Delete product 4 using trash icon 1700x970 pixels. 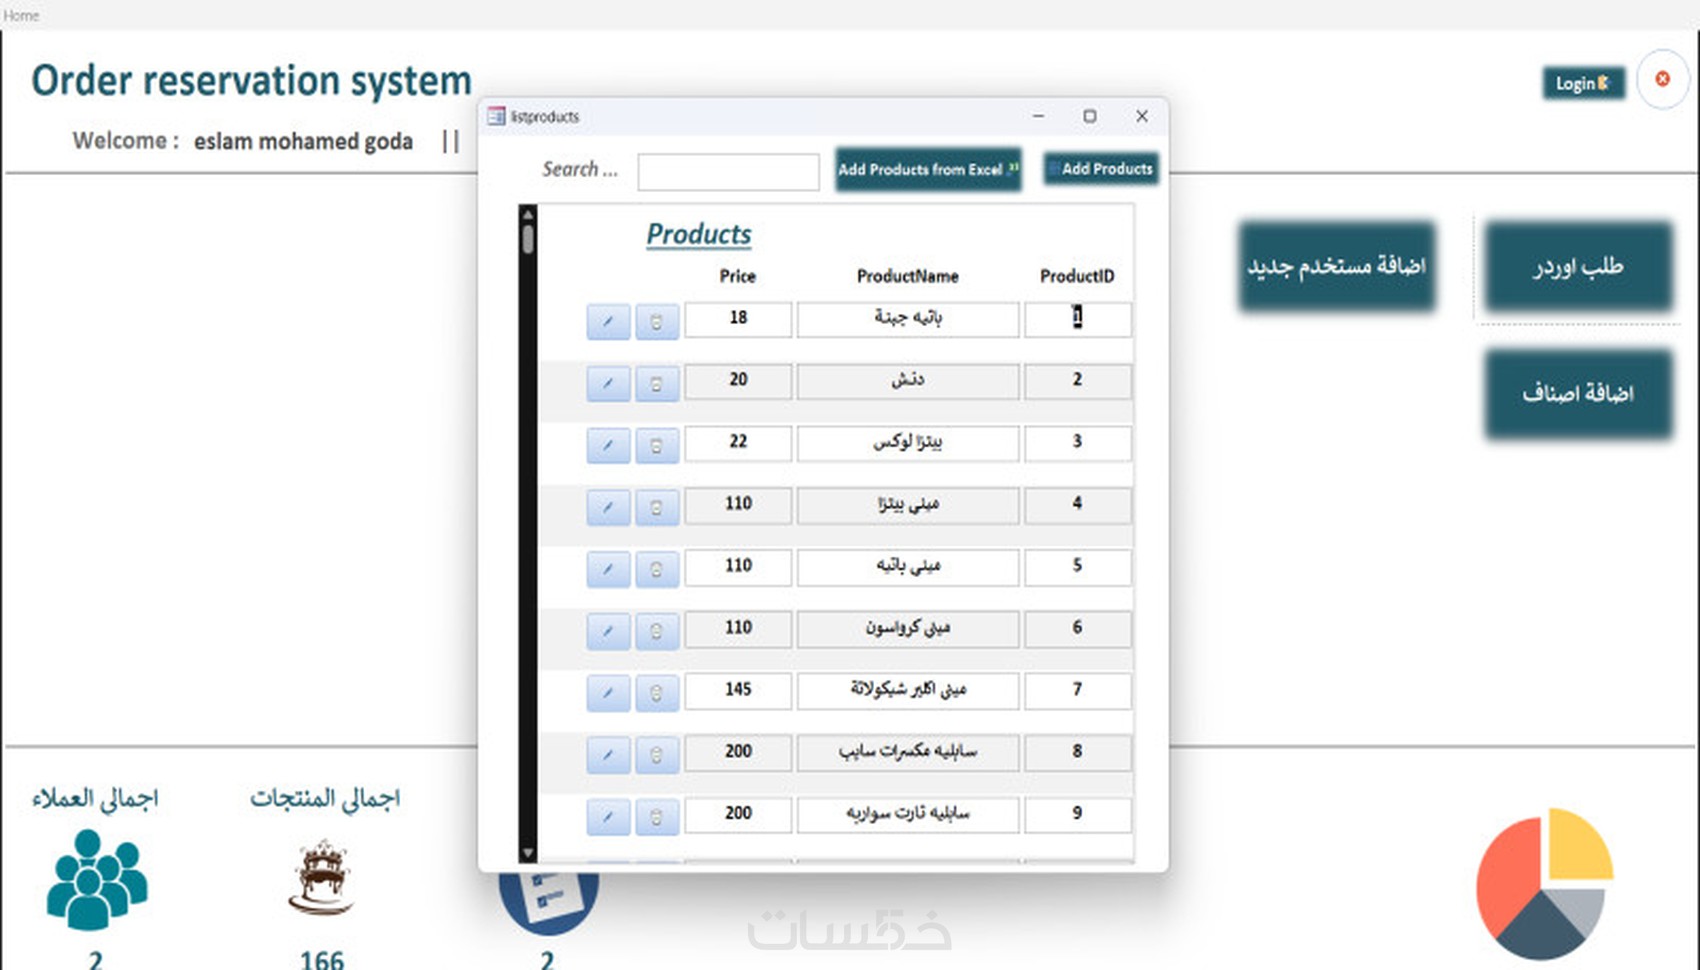[x=657, y=507]
